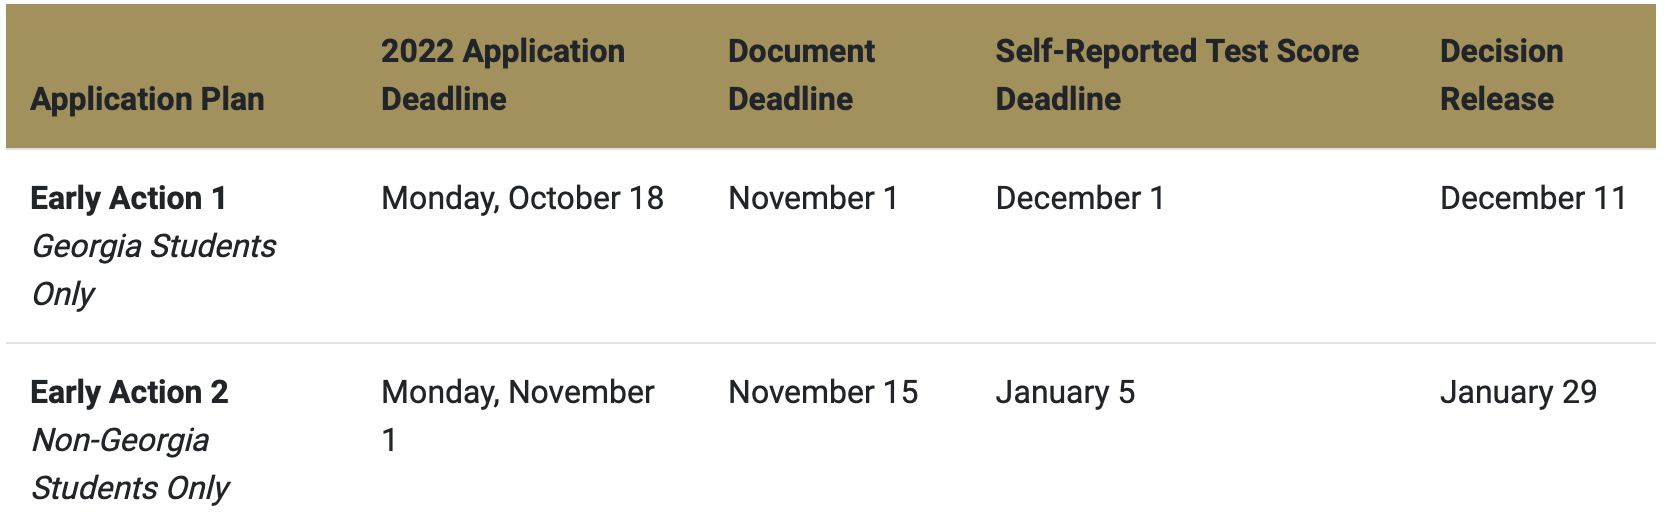Select the Early Action 2 plan name
1668x532 pixels.
click(130, 392)
